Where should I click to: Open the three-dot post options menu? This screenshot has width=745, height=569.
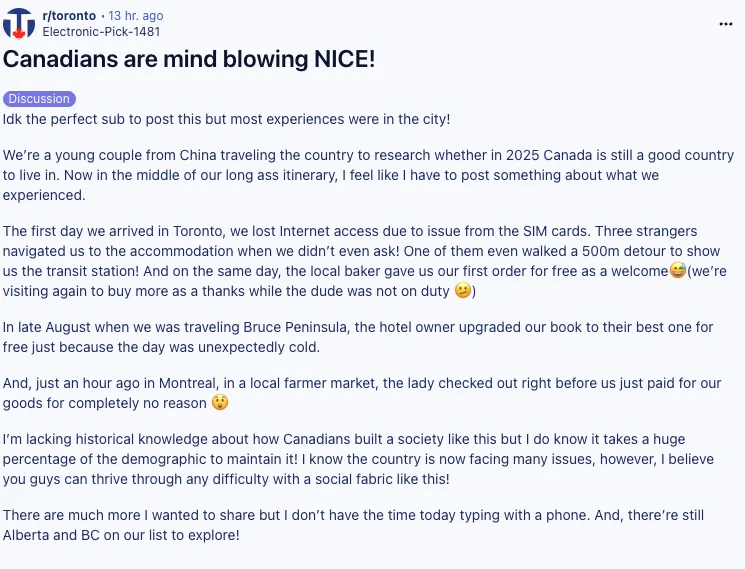click(726, 24)
